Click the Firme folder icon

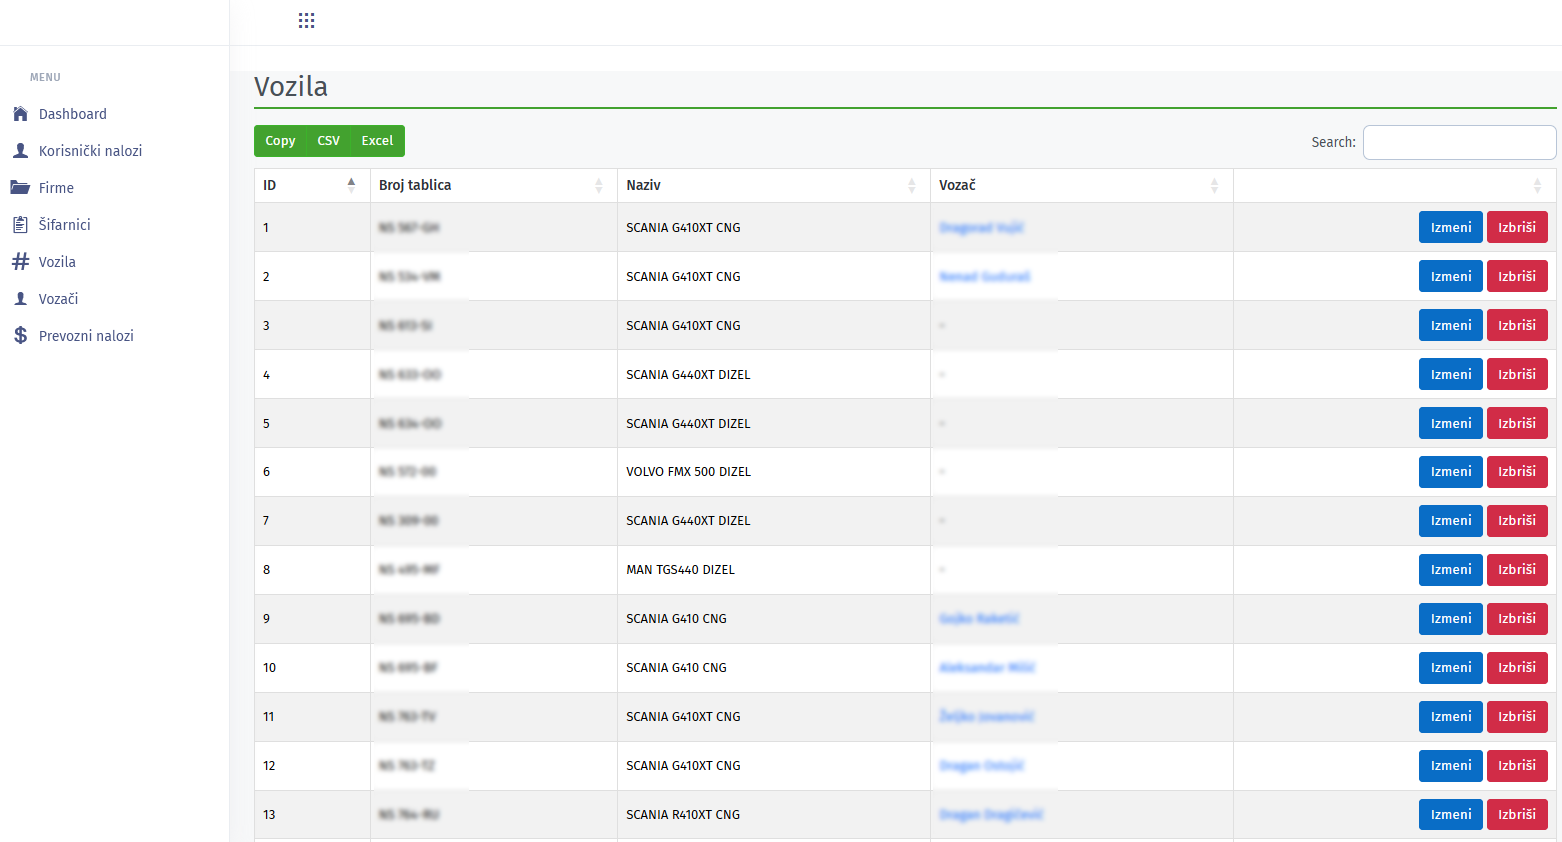[x=20, y=188]
